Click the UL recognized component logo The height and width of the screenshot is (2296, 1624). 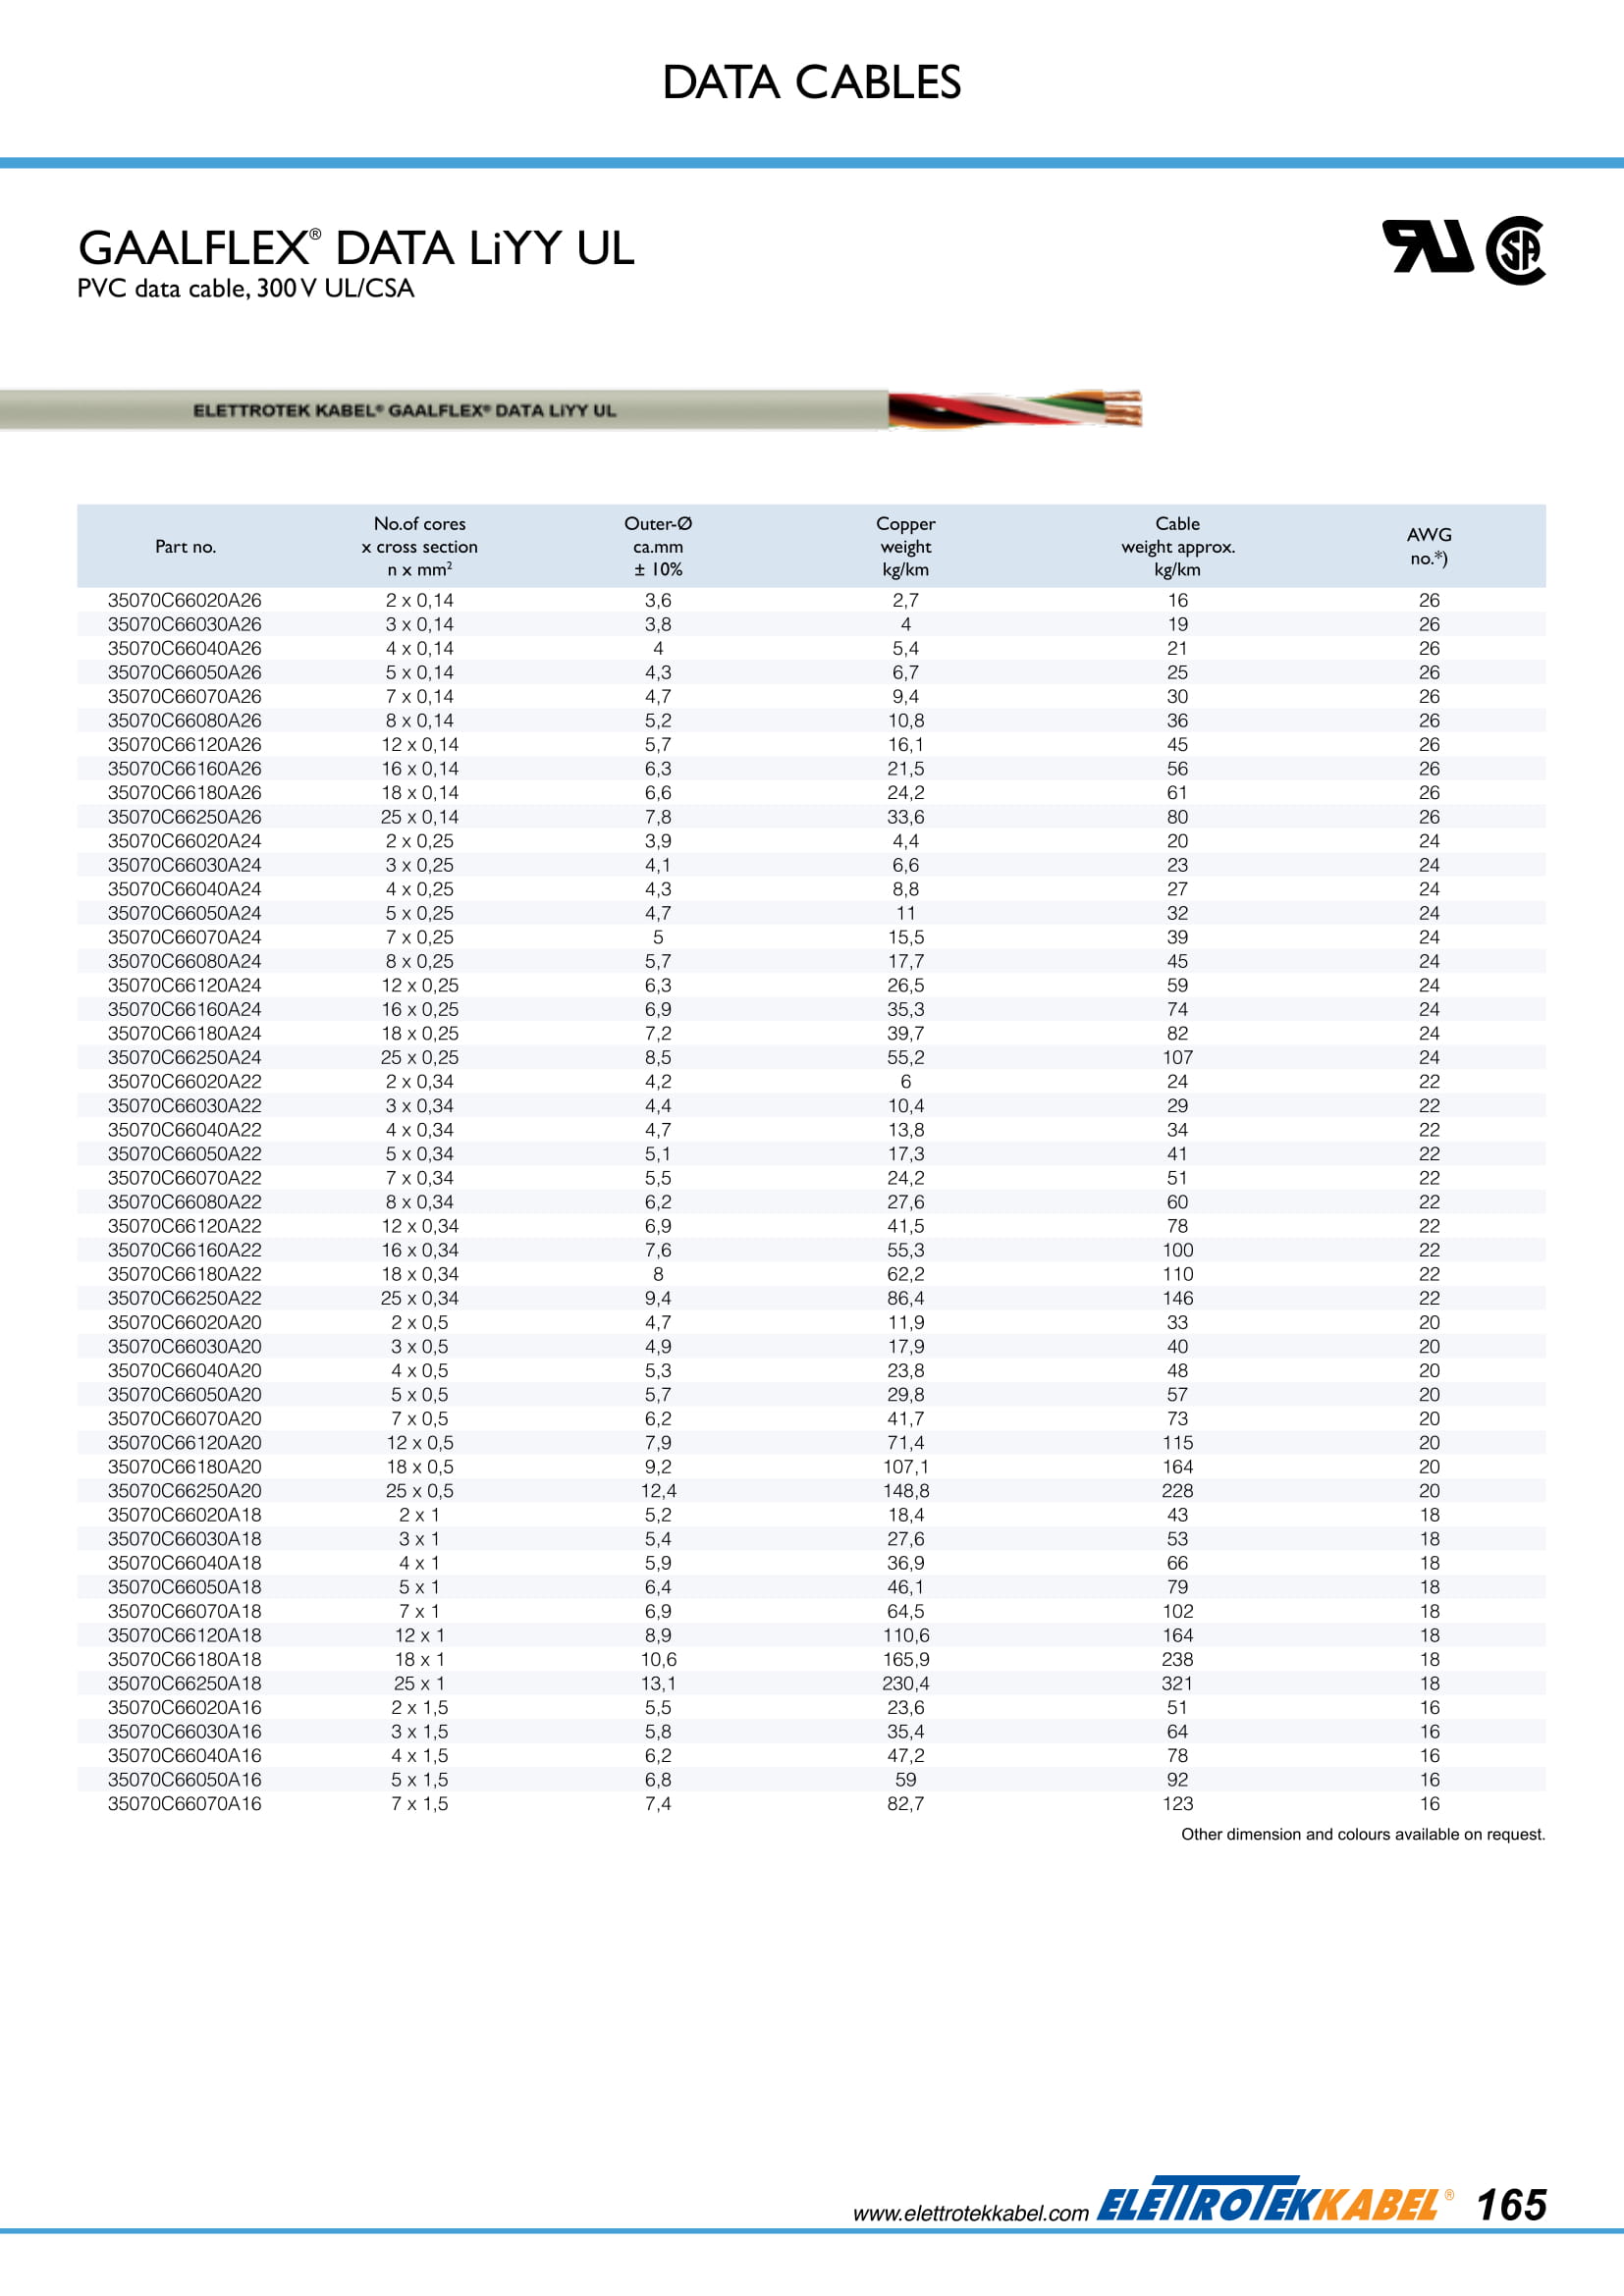[x=1427, y=246]
